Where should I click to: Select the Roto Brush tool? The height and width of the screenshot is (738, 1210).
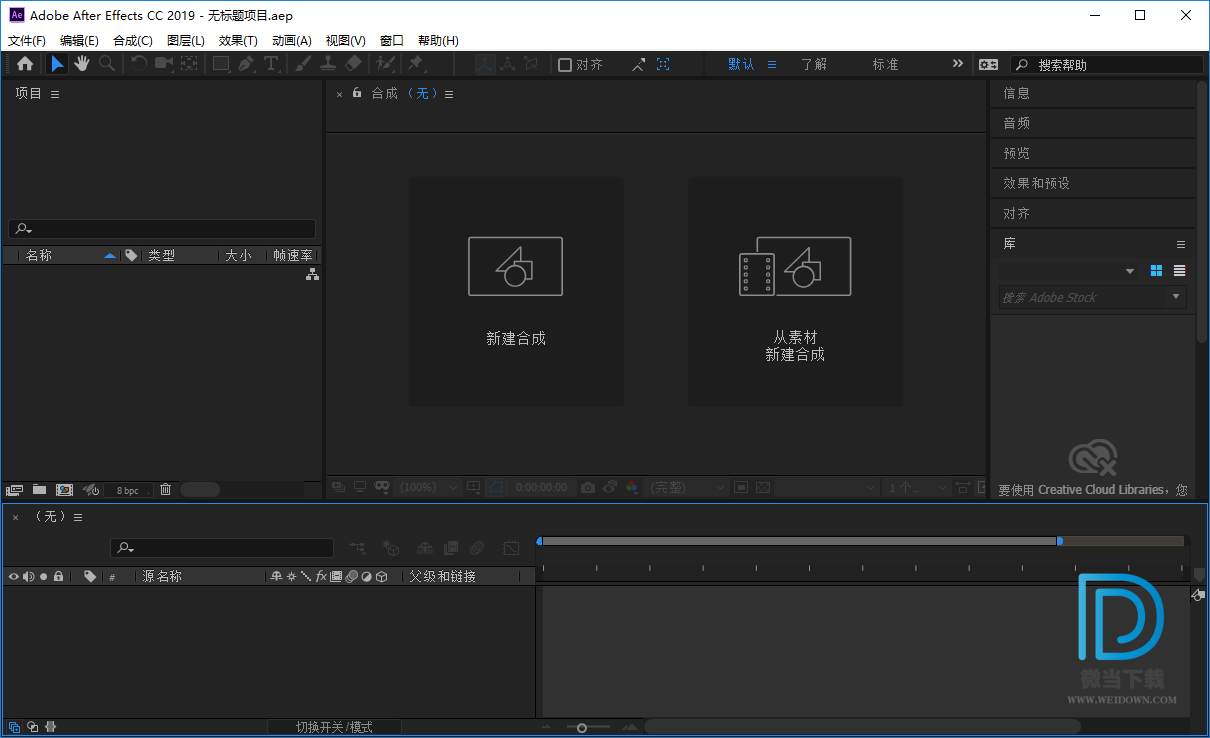coord(385,64)
